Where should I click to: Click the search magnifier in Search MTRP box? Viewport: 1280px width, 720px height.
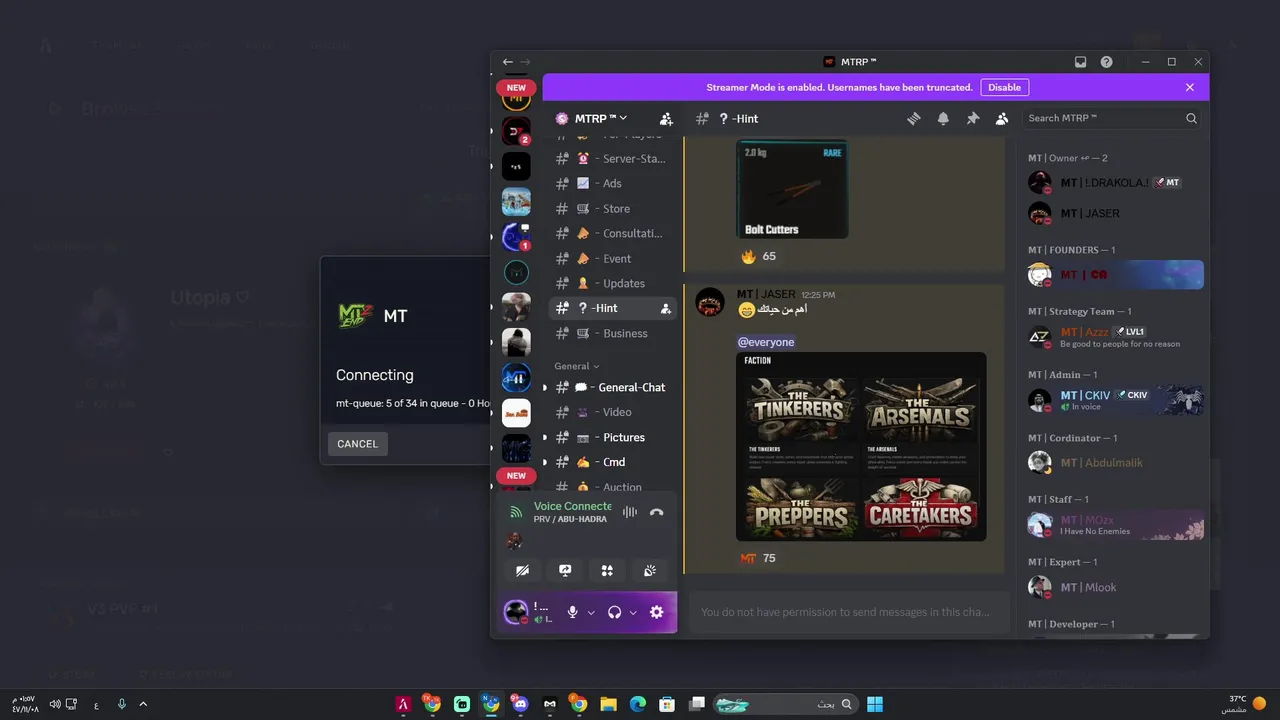tap(1191, 118)
